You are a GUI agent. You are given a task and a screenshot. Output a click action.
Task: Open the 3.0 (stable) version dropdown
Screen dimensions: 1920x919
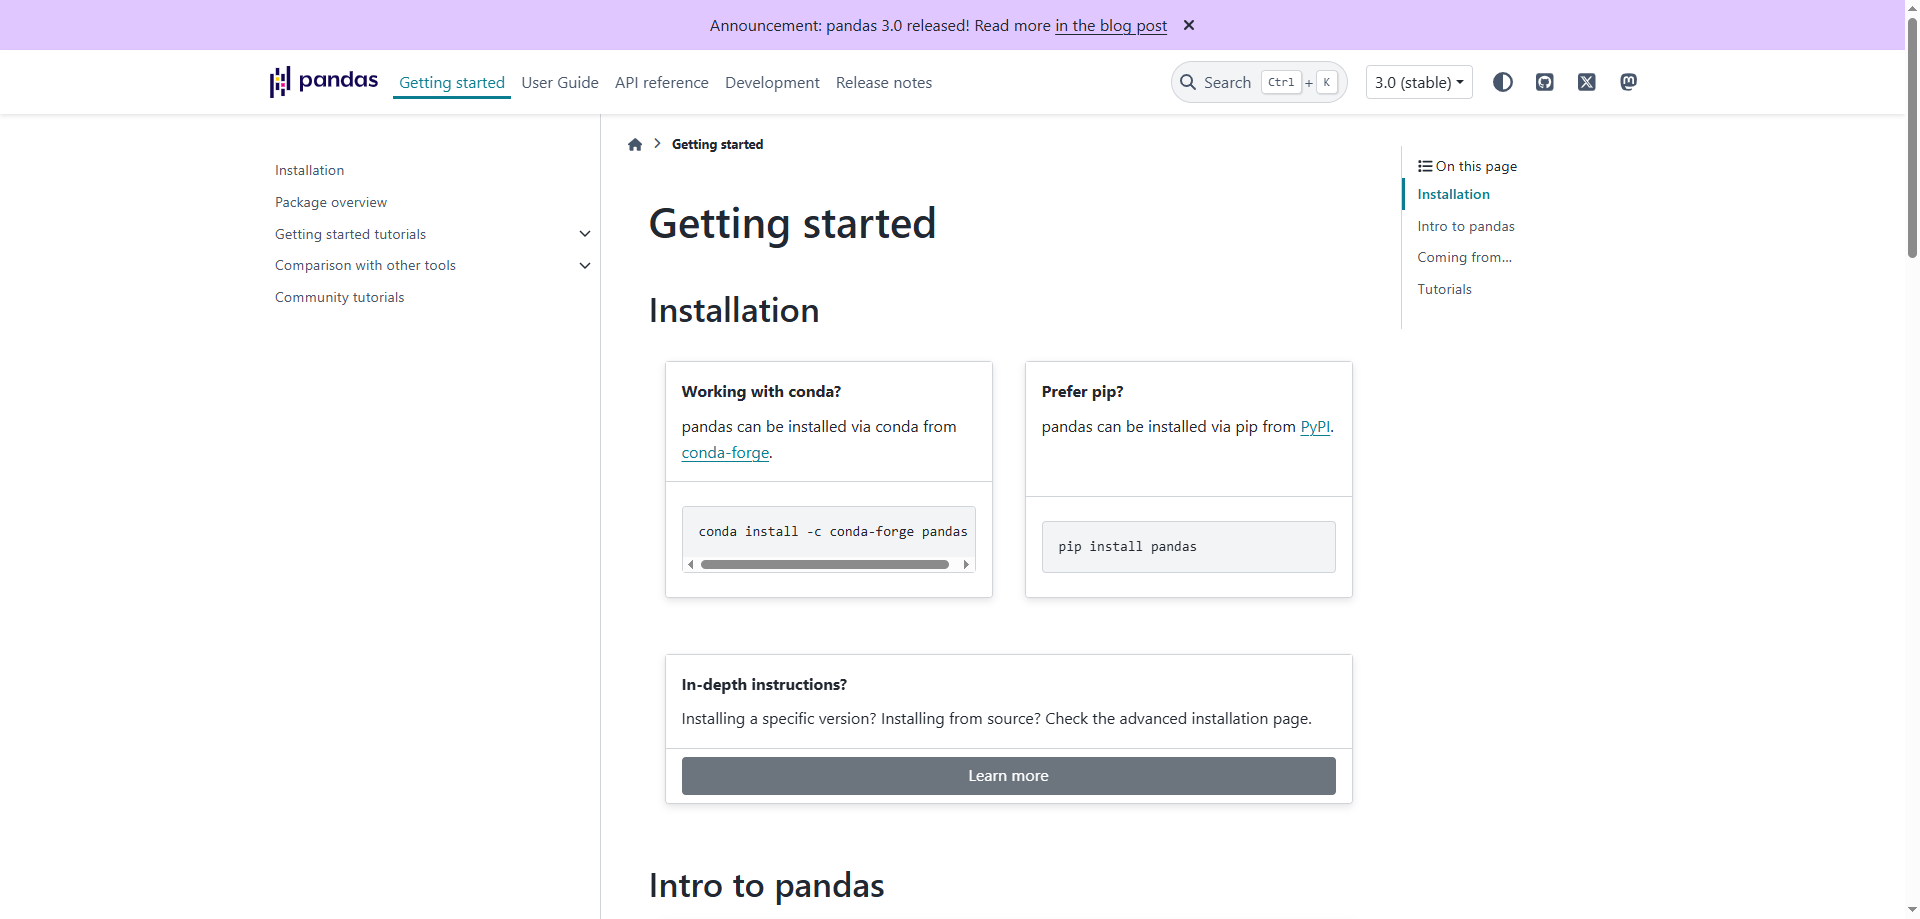coord(1418,82)
